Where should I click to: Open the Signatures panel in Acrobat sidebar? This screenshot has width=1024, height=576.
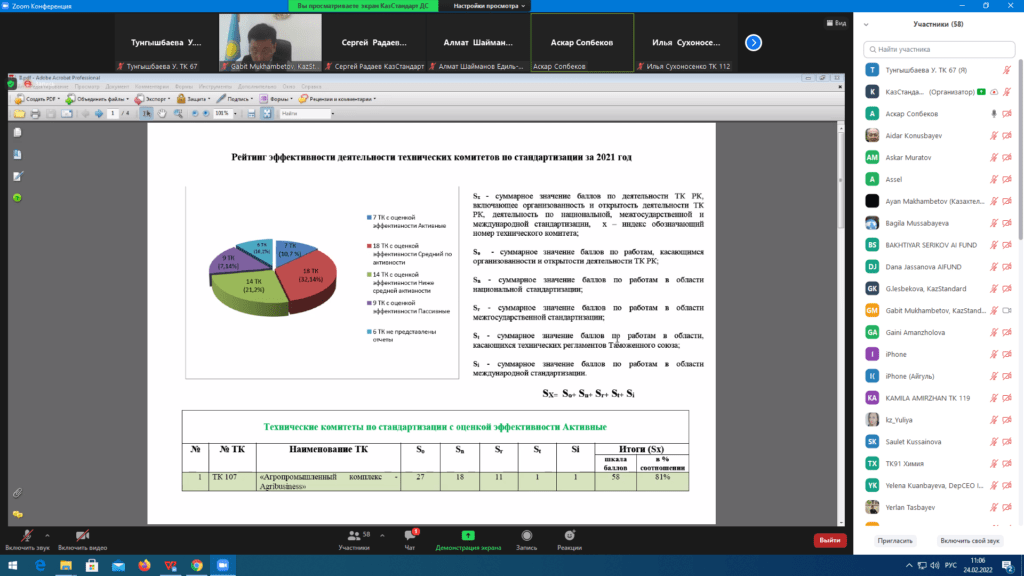pyautogui.click(x=18, y=176)
